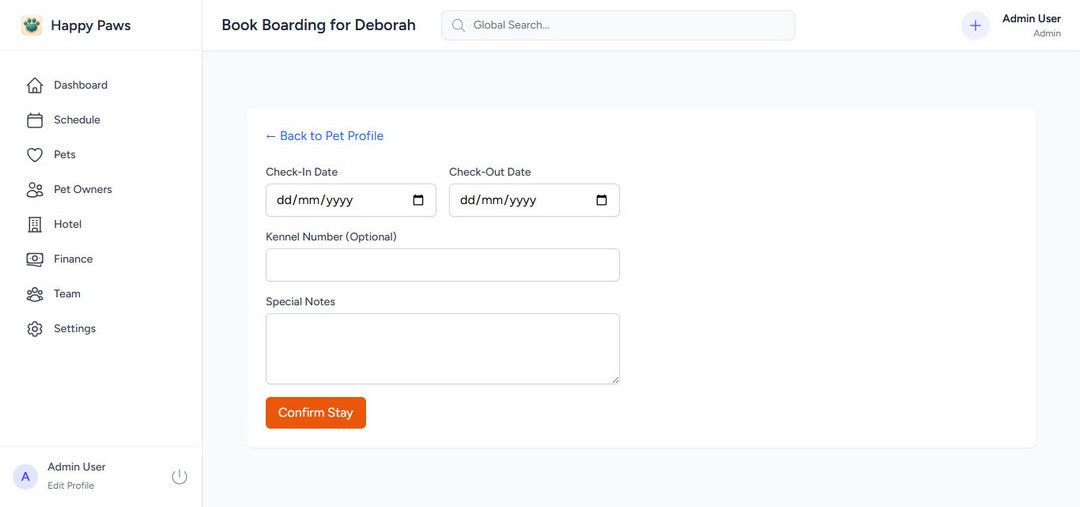Click the Settings gear icon

tap(35, 329)
